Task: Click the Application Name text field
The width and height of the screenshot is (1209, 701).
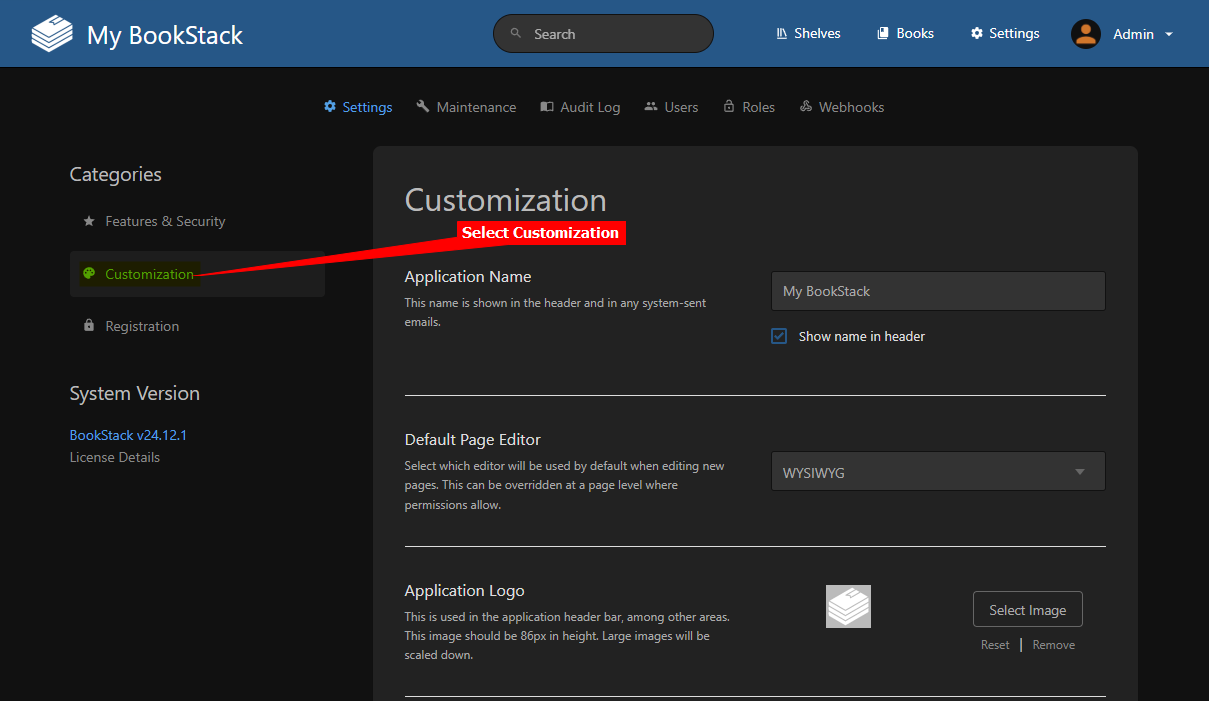Action: tap(937, 291)
